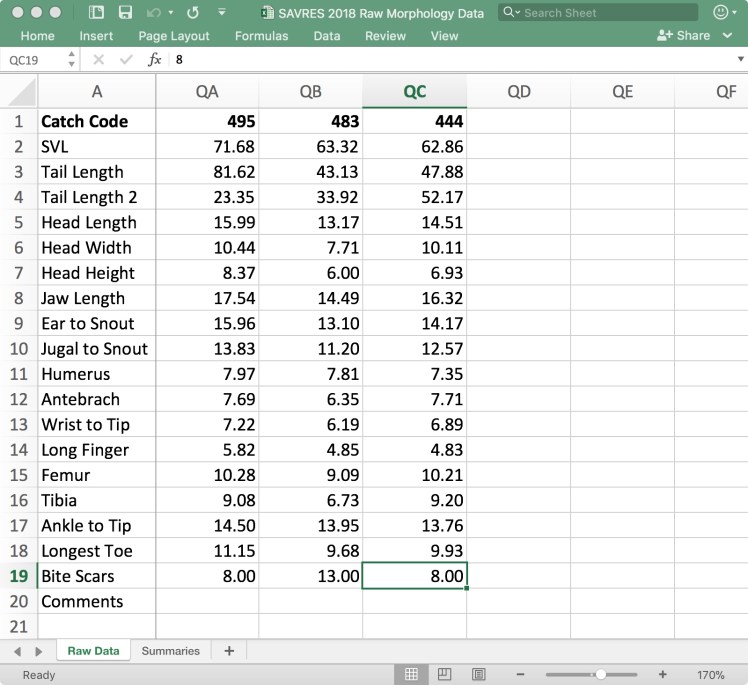Confirm entry with the checkmark icon

point(126,60)
